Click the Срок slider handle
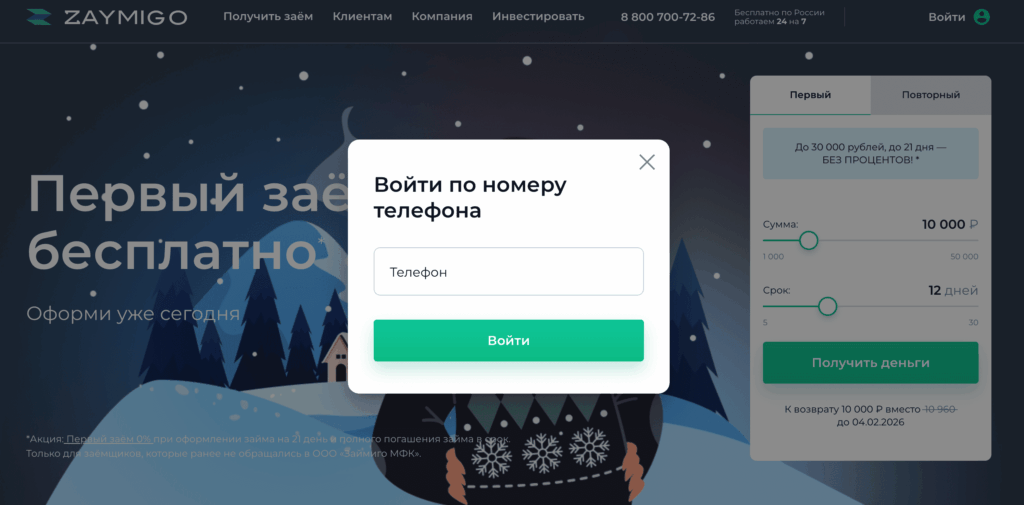1024x505 pixels. (x=827, y=306)
